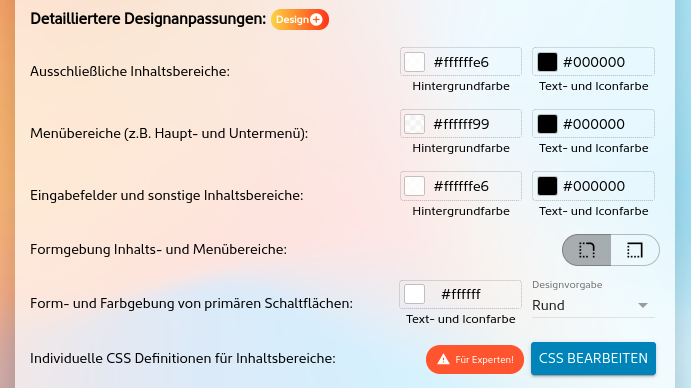This screenshot has width=691, height=388.
Task: Open black text color swatch for Ausschließliche Inhaltsbereiche
Action: (547, 62)
